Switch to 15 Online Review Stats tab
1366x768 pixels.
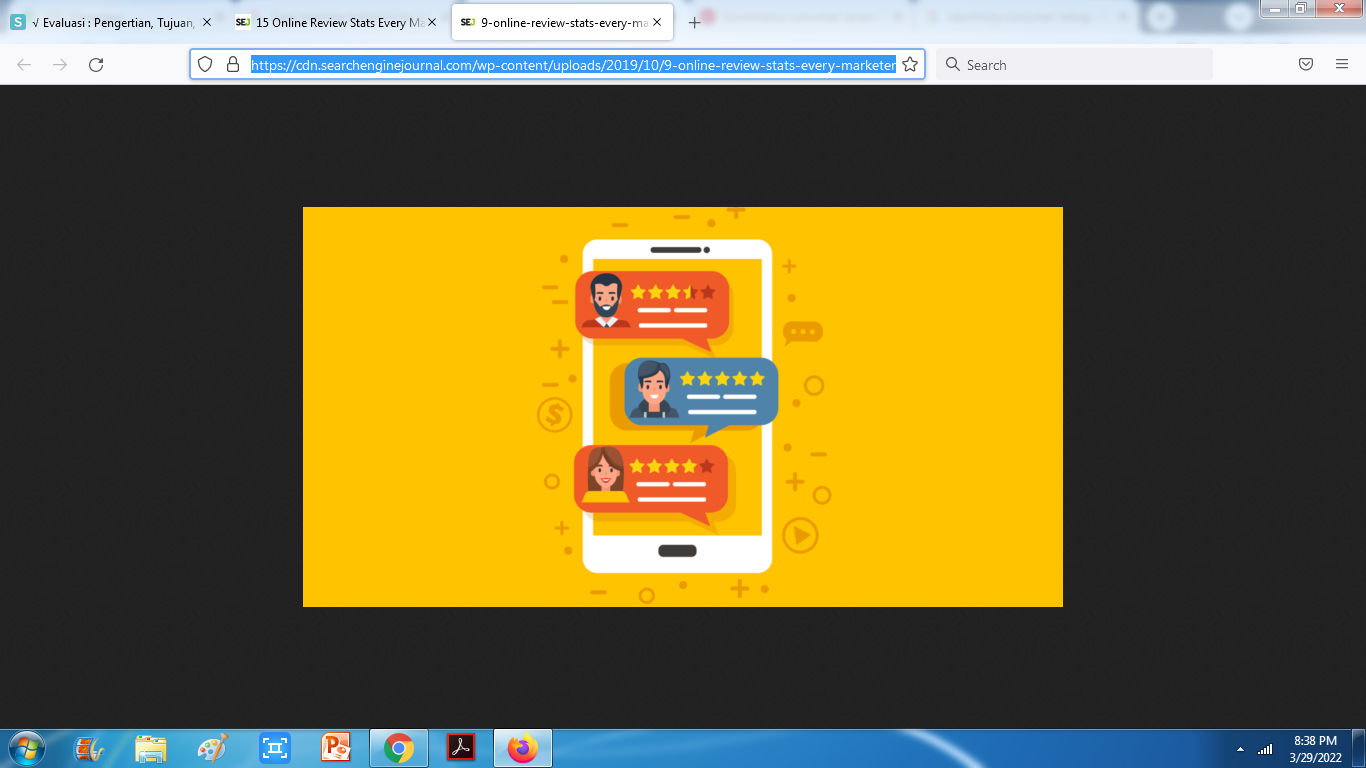[x=337, y=22]
